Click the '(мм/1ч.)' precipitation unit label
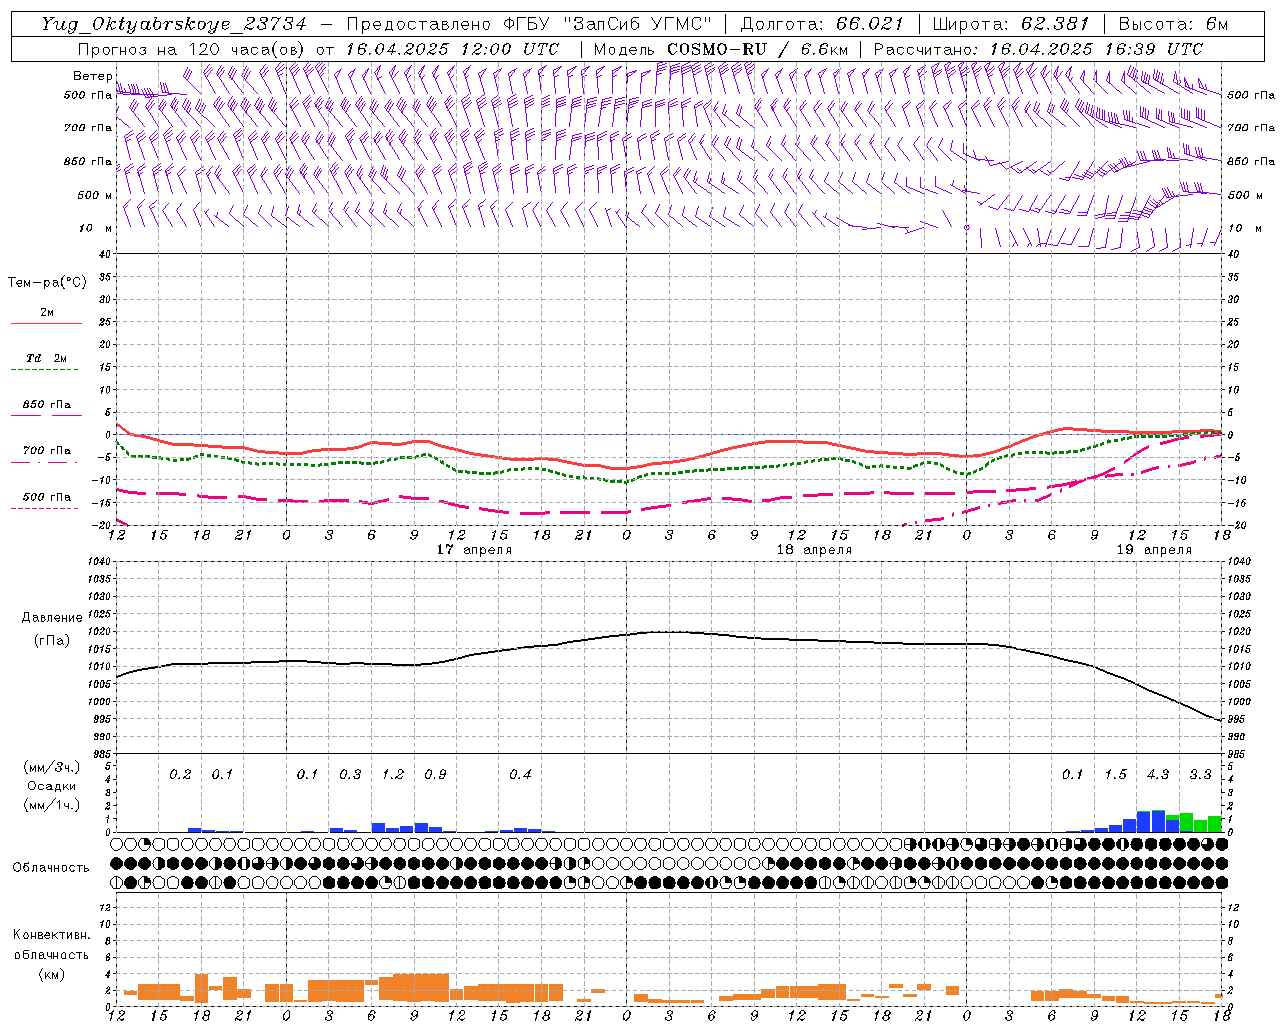This screenshot has width=1280, height=1024. [x=52, y=805]
